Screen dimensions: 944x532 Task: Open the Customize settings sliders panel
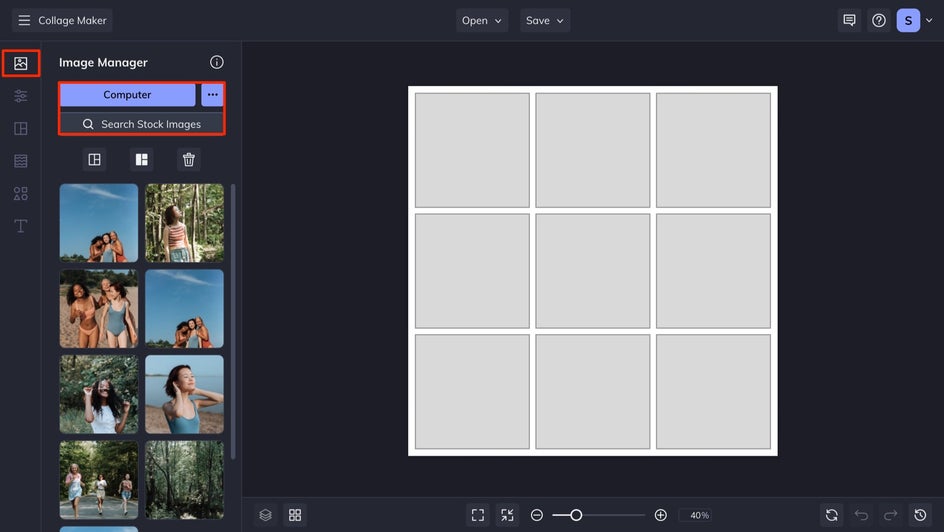(20, 96)
